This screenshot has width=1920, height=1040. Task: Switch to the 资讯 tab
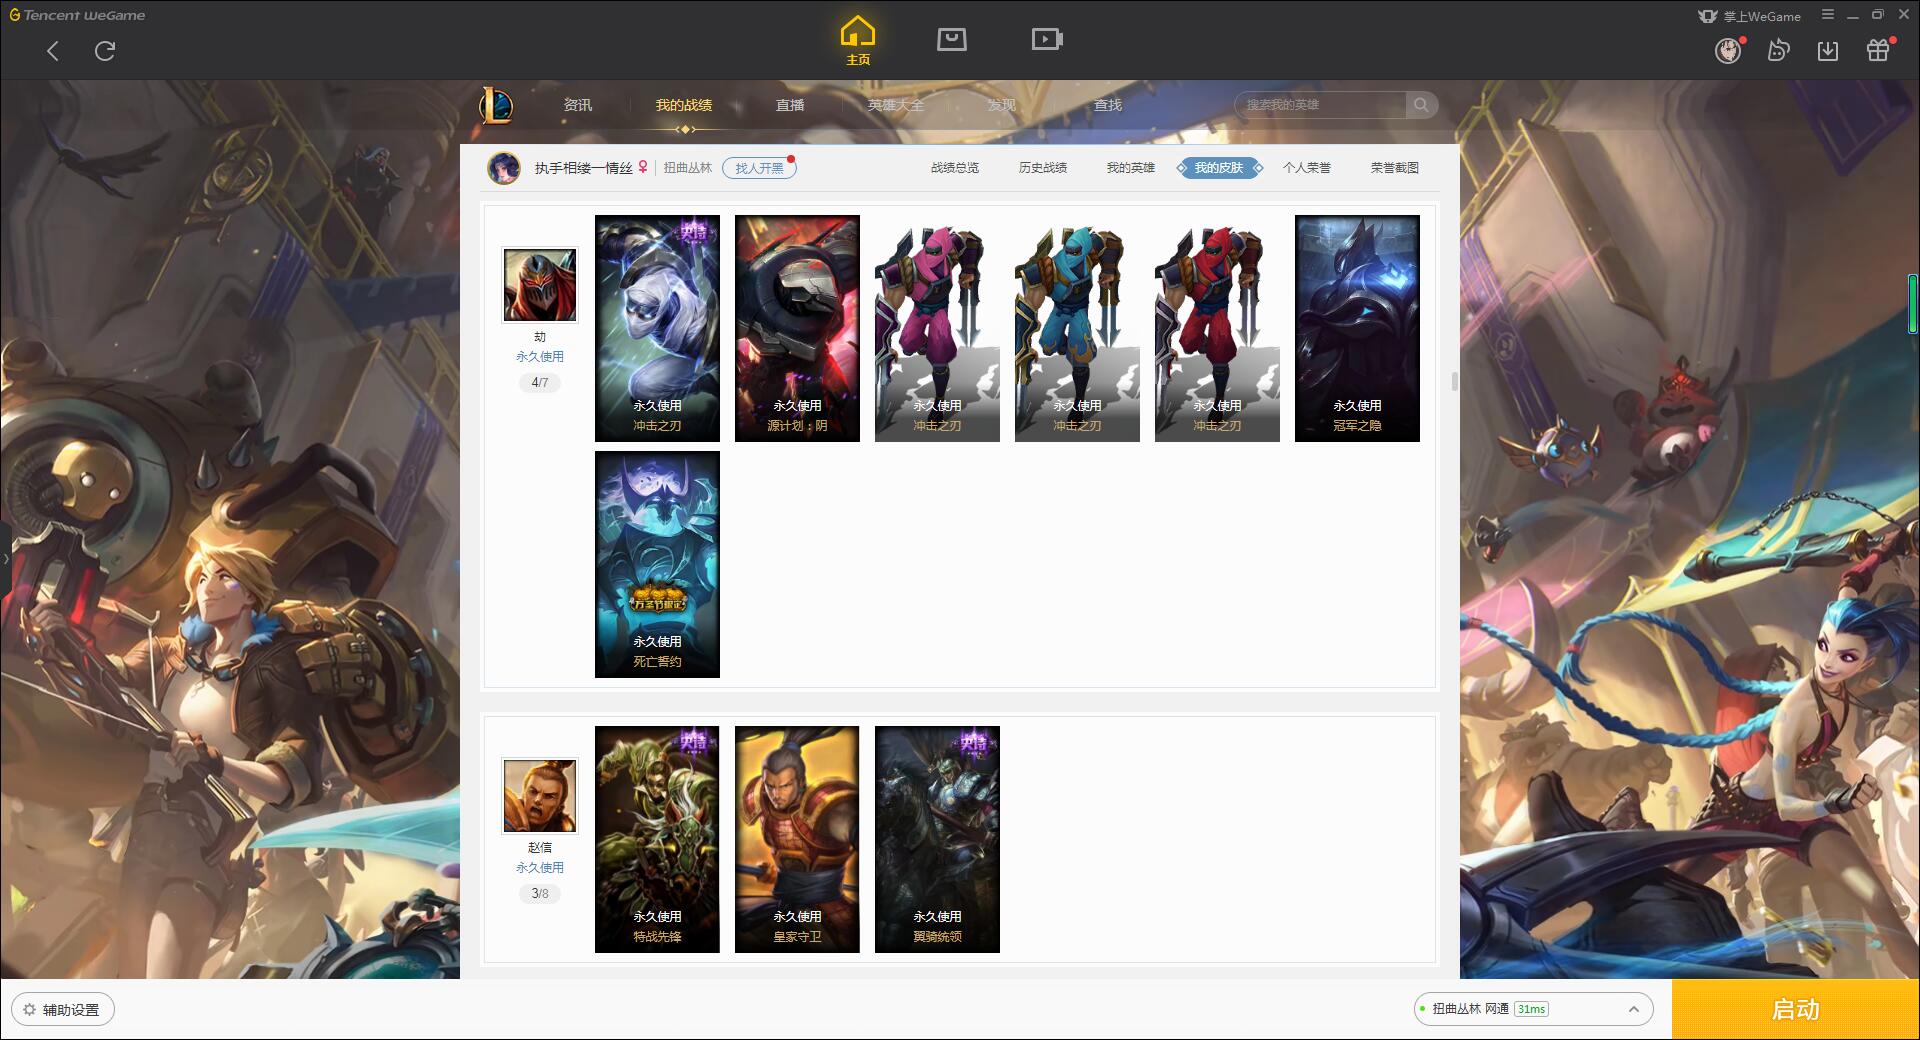click(577, 105)
